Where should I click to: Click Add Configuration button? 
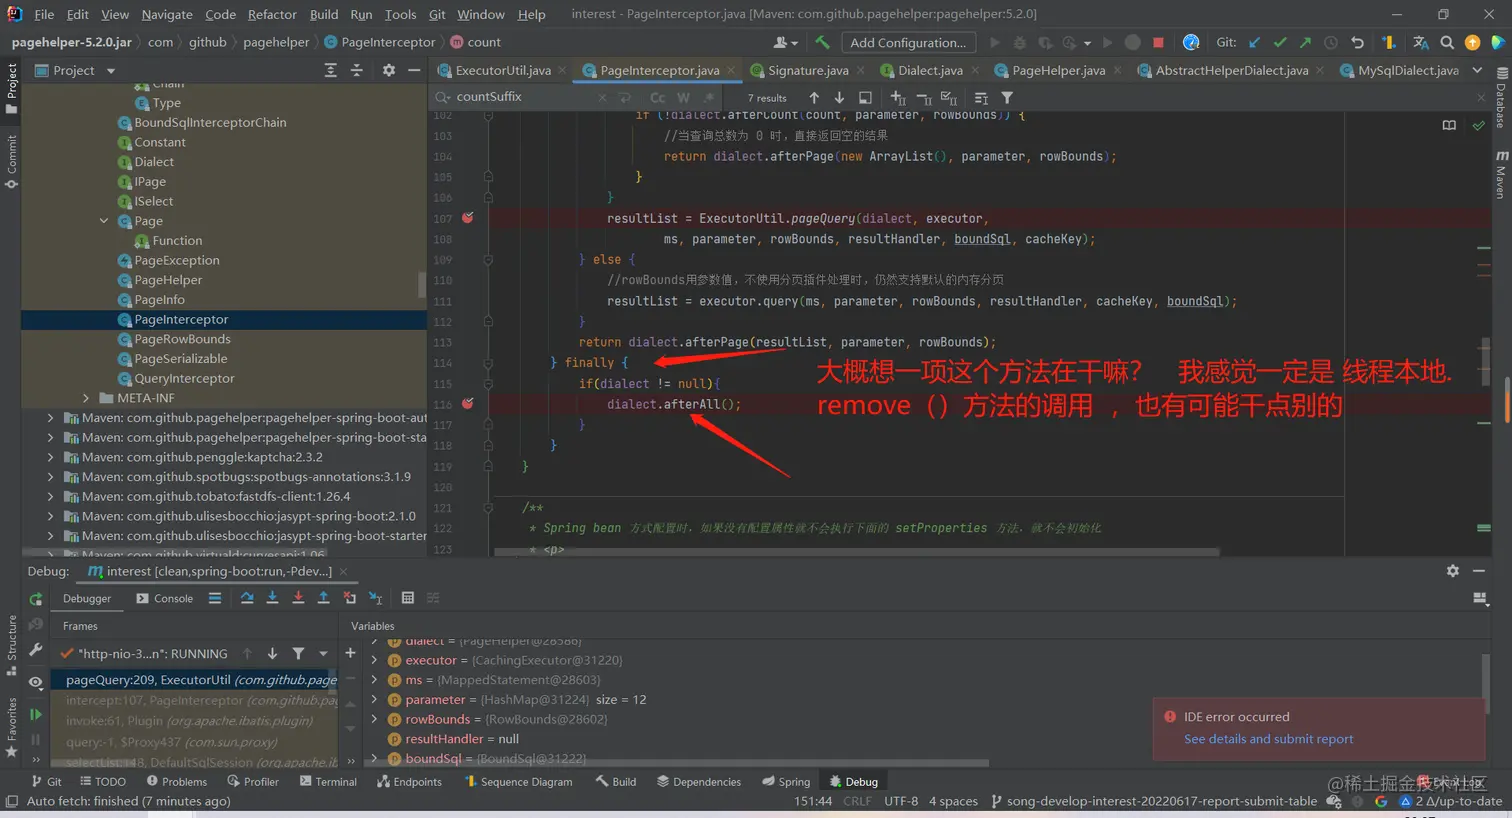coord(908,42)
